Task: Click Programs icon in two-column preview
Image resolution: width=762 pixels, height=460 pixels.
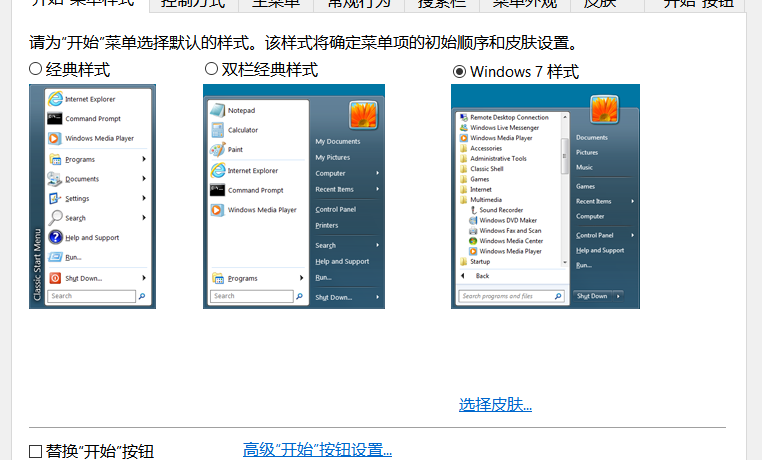Action: pyautogui.click(x=218, y=278)
